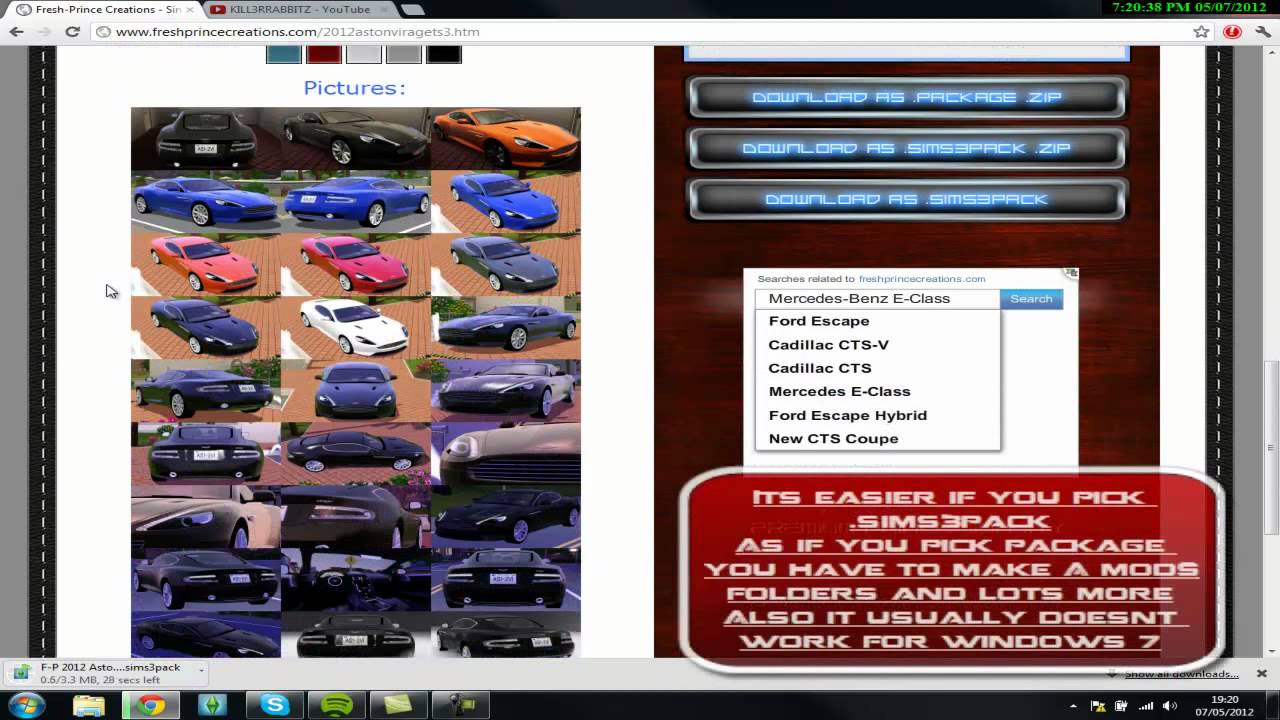Screen dimensions: 1280x720
Task: Open the red extension icon in toolbar
Action: [1232, 32]
